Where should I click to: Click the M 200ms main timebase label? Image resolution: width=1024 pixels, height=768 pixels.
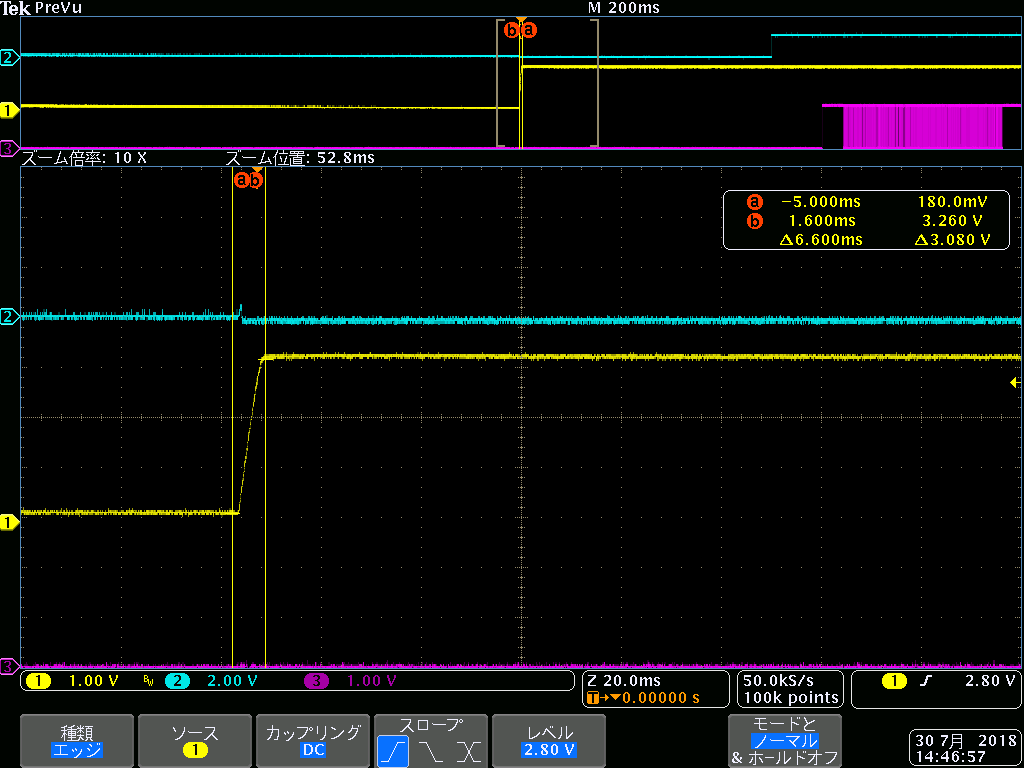click(x=624, y=8)
